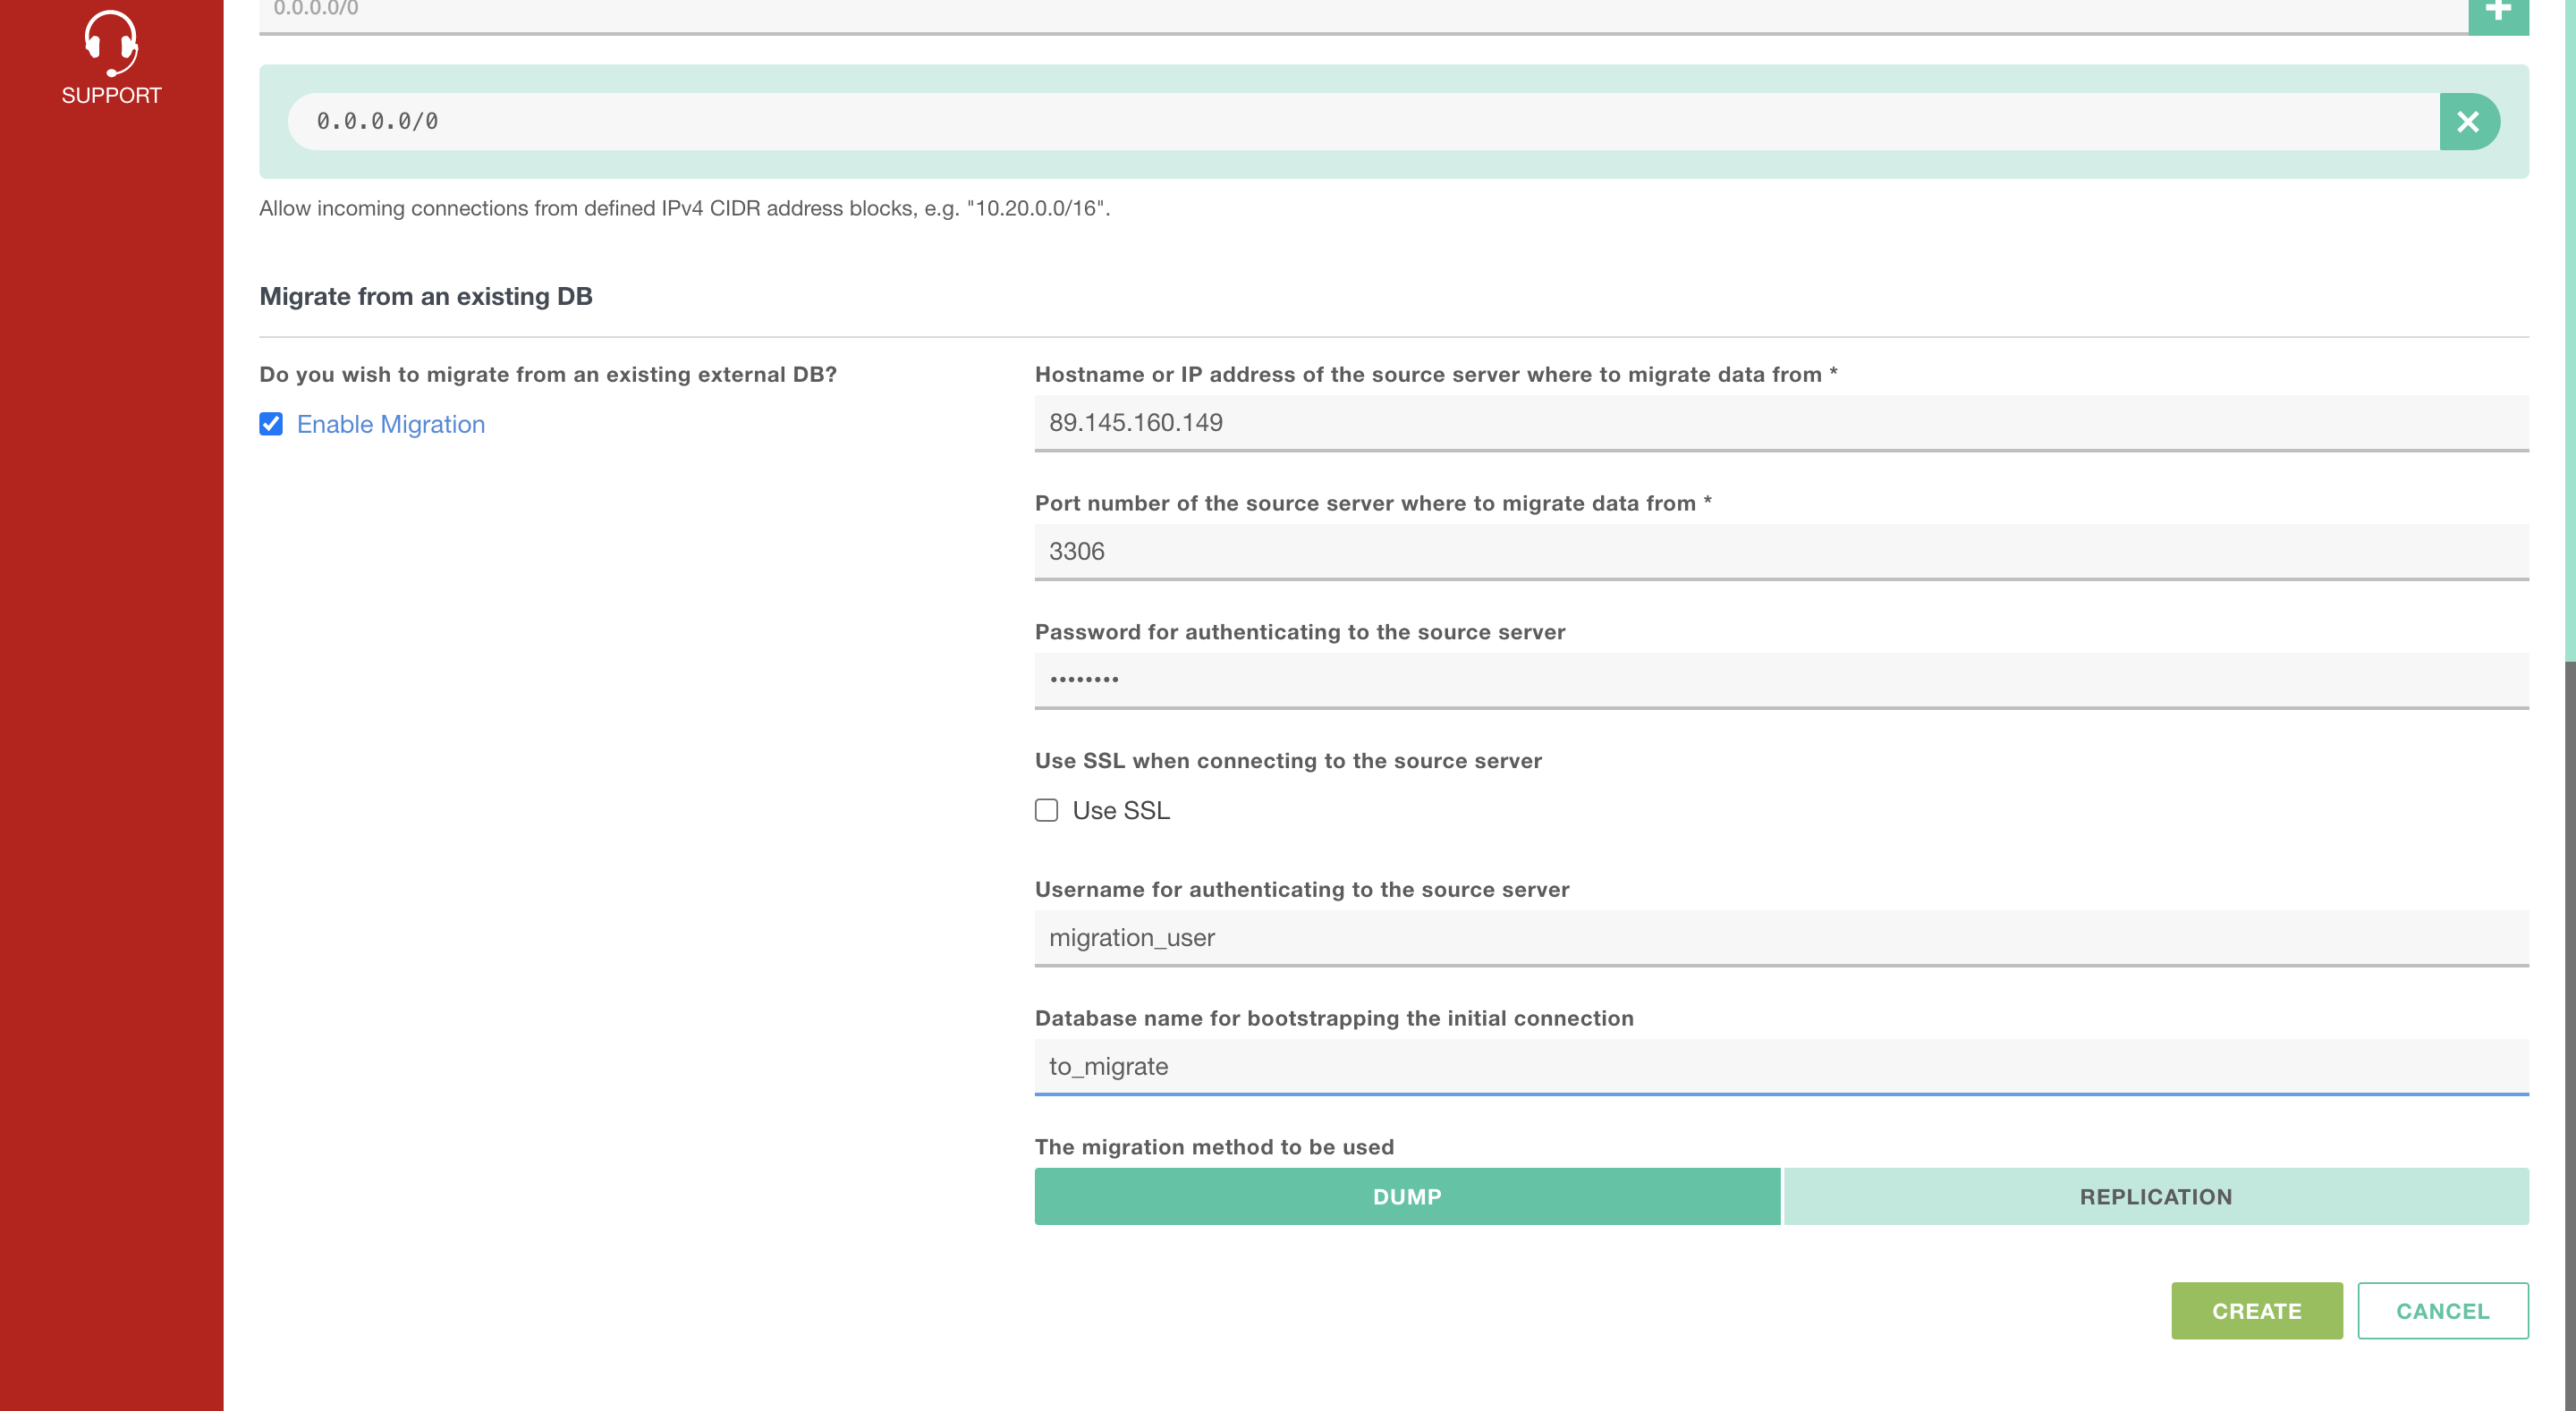Click the CANCEL button
The width and height of the screenshot is (2576, 1411).
pos(2443,1310)
